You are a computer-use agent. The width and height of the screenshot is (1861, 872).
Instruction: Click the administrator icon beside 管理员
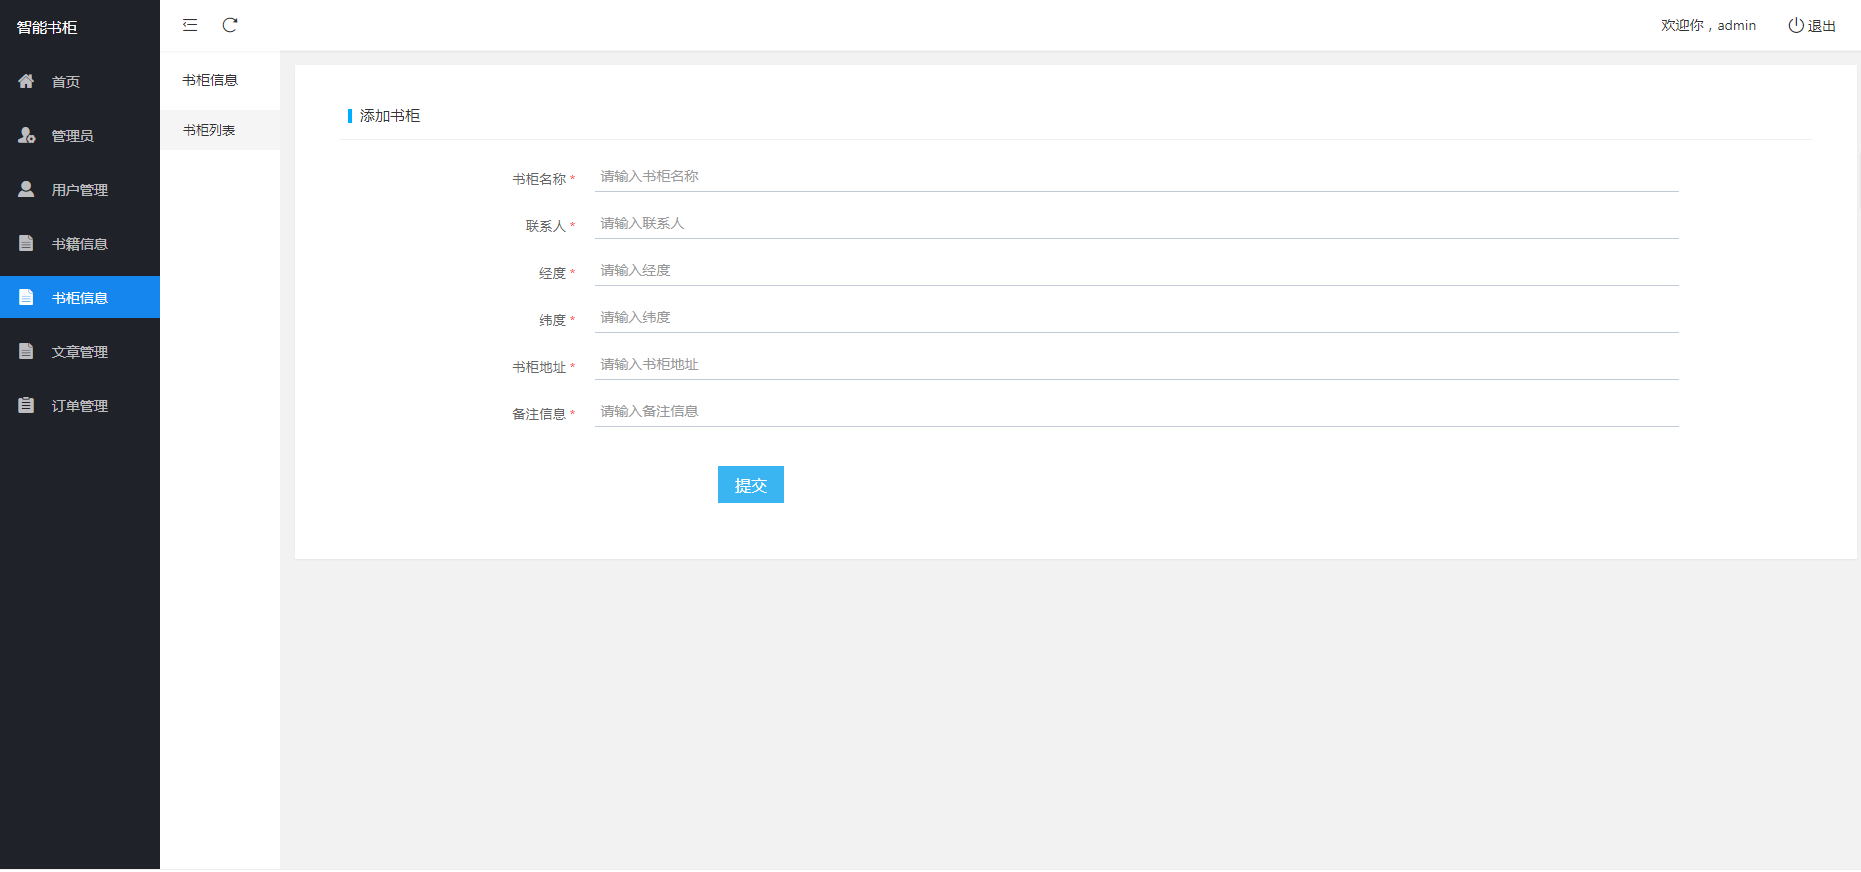point(27,135)
